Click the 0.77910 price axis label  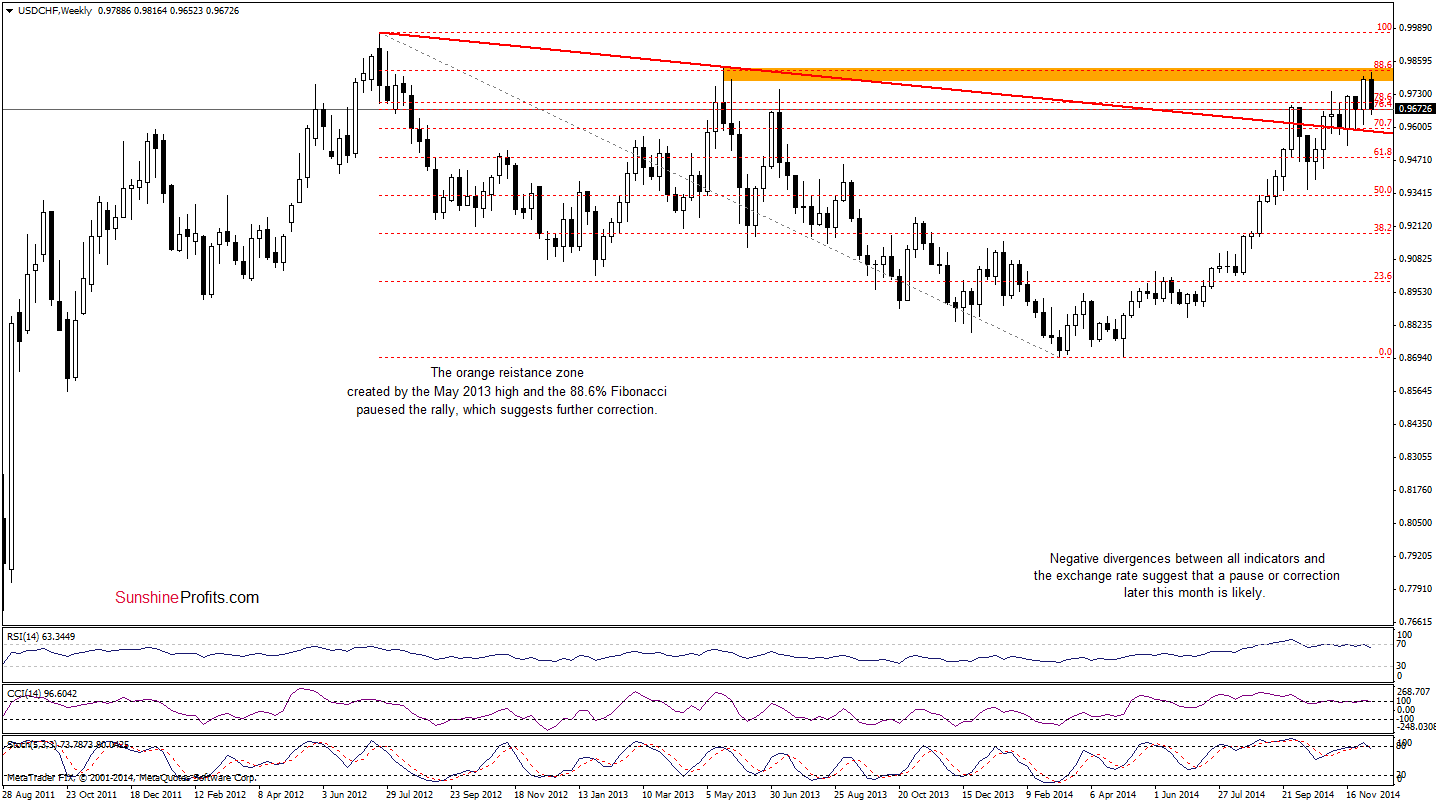click(1415, 589)
